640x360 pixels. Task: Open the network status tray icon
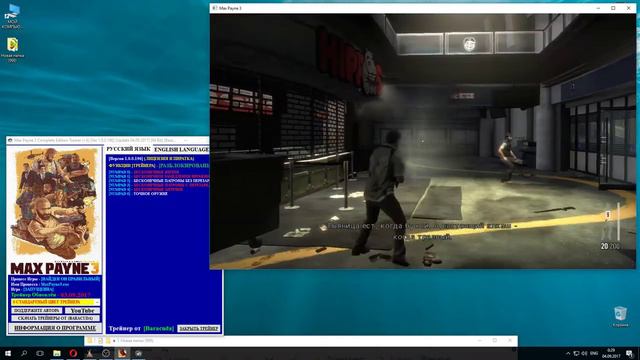pos(576,353)
